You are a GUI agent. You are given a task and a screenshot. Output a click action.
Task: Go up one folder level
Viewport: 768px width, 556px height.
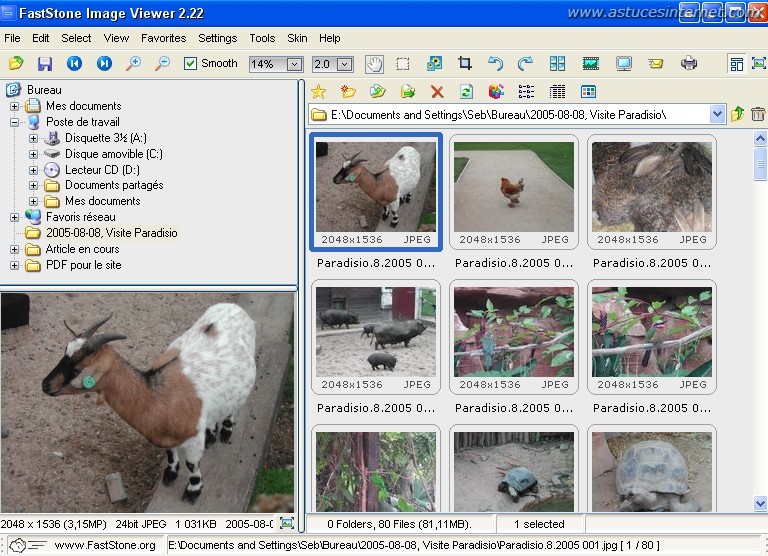(x=737, y=115)
